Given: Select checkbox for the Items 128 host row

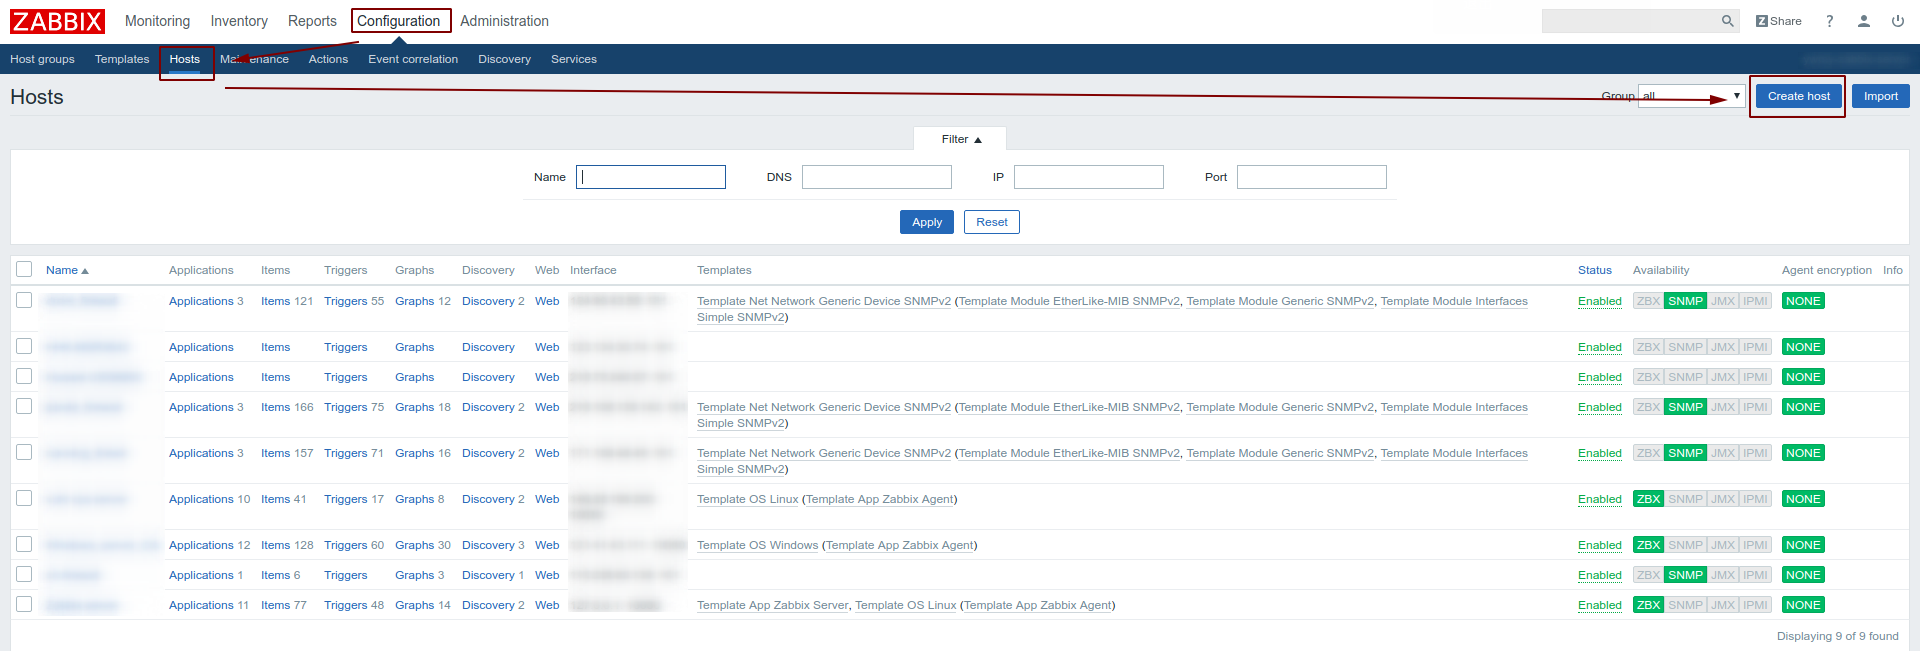Looking at the screenshot, I should [24, 544].
